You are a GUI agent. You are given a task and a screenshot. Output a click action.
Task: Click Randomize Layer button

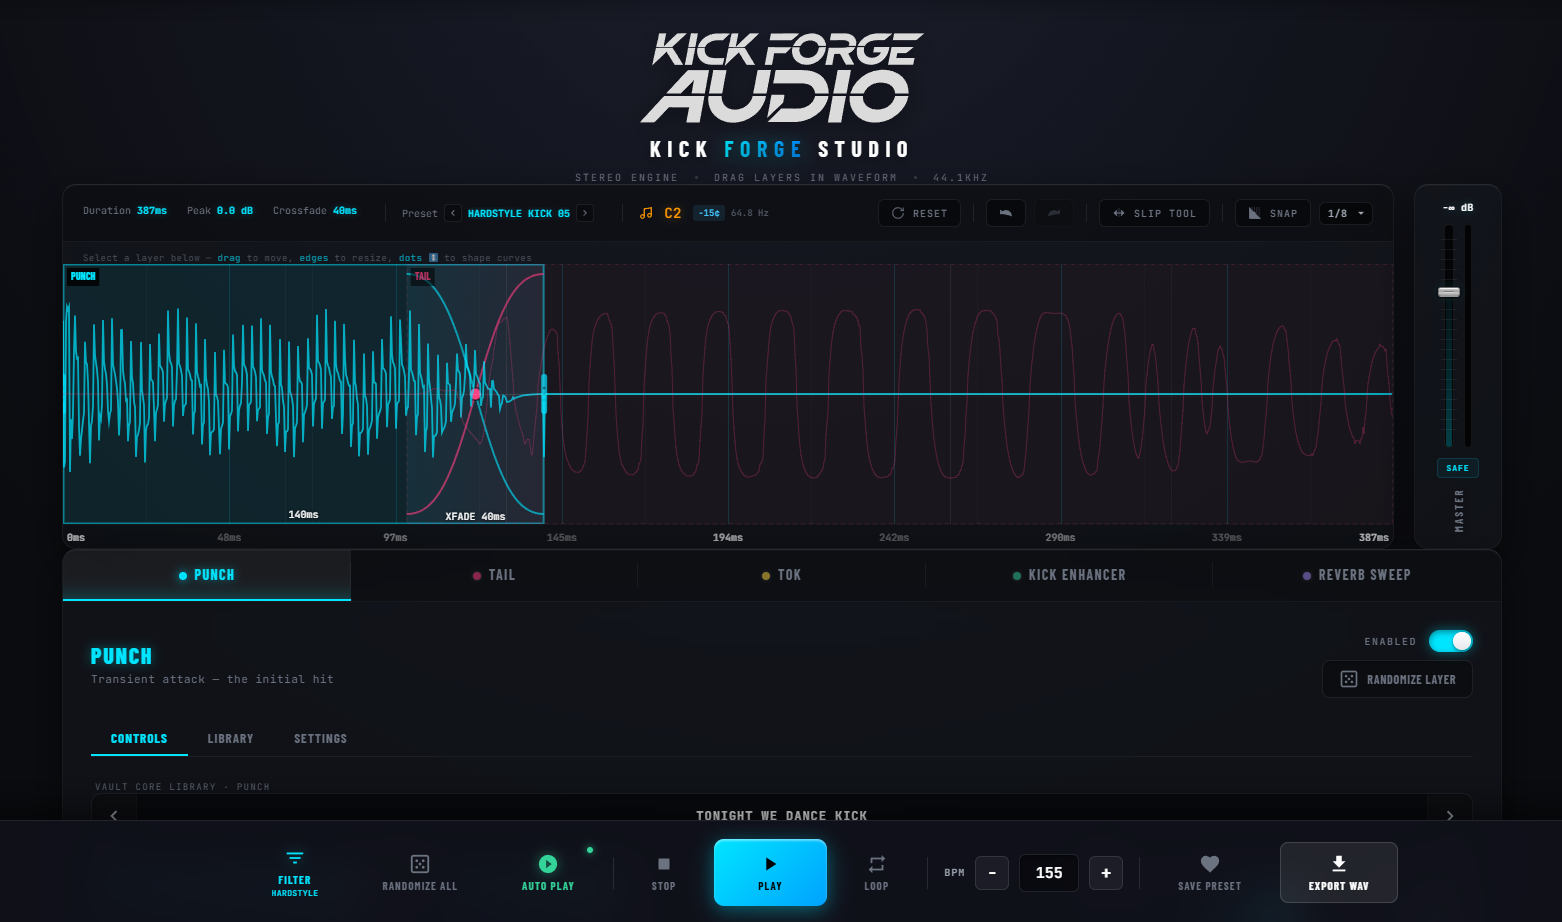[x=1397, y=679]
